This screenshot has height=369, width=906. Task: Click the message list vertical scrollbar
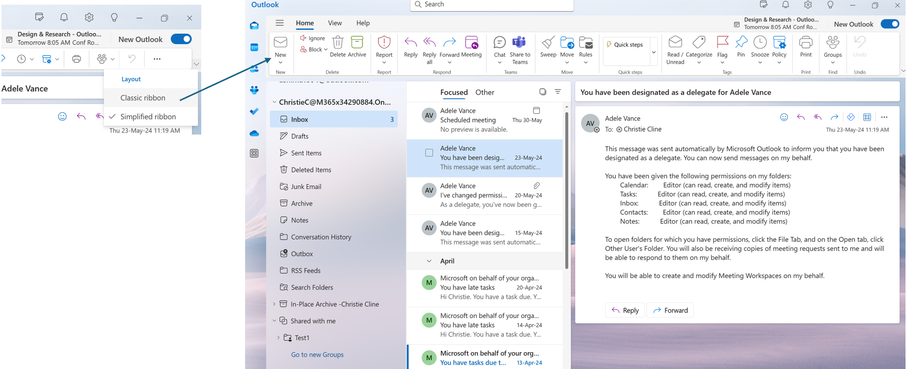[566, 191]
